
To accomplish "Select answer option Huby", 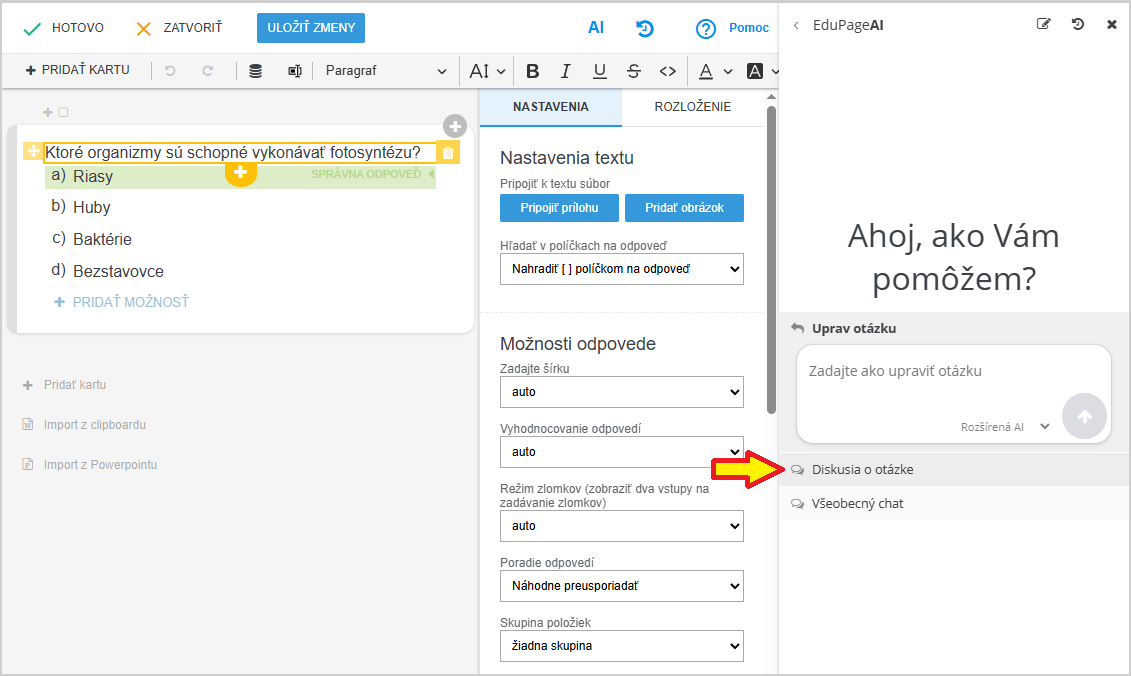I will coord(91,207).
